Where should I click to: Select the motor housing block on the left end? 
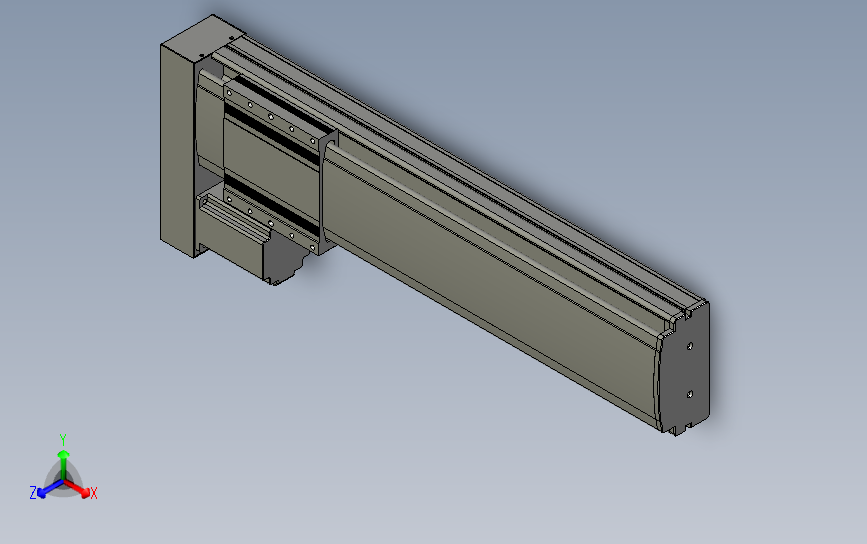coord(177,149)
